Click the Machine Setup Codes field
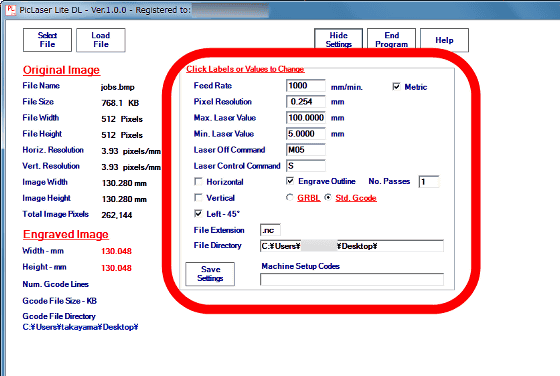The height and width of the screenshot is (376, 560). tap(352, 280)
